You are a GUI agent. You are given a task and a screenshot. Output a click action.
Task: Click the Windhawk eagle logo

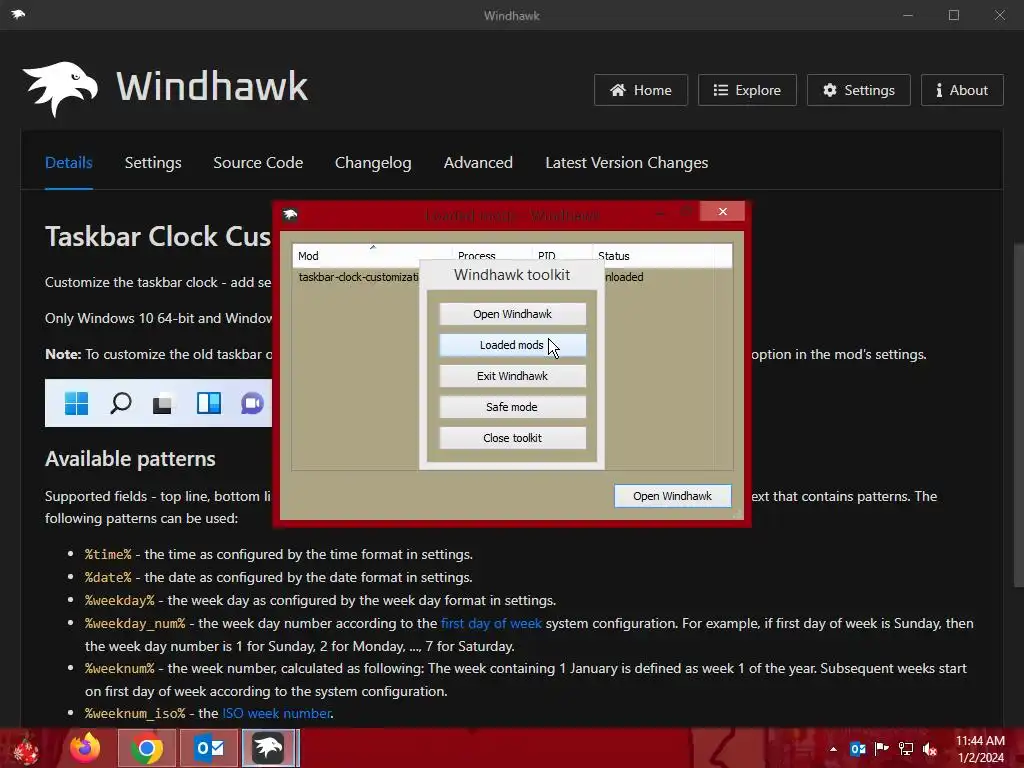pyautogui.click(x=60, y=89)
